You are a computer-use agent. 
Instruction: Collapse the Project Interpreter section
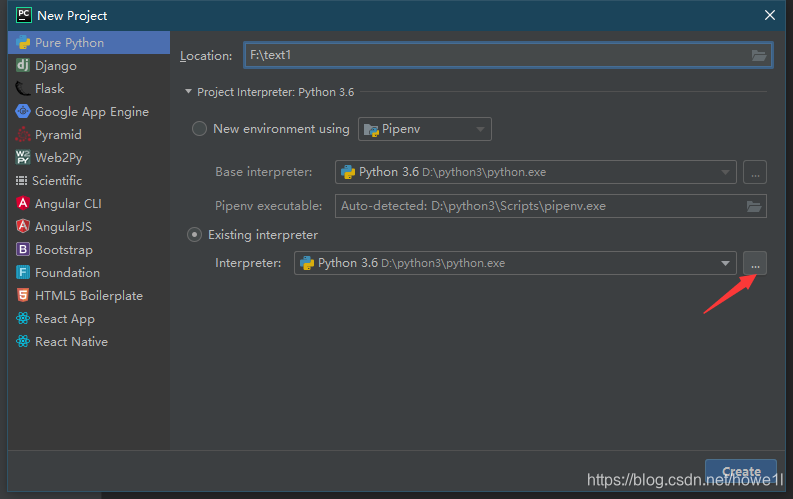(188, 92)
